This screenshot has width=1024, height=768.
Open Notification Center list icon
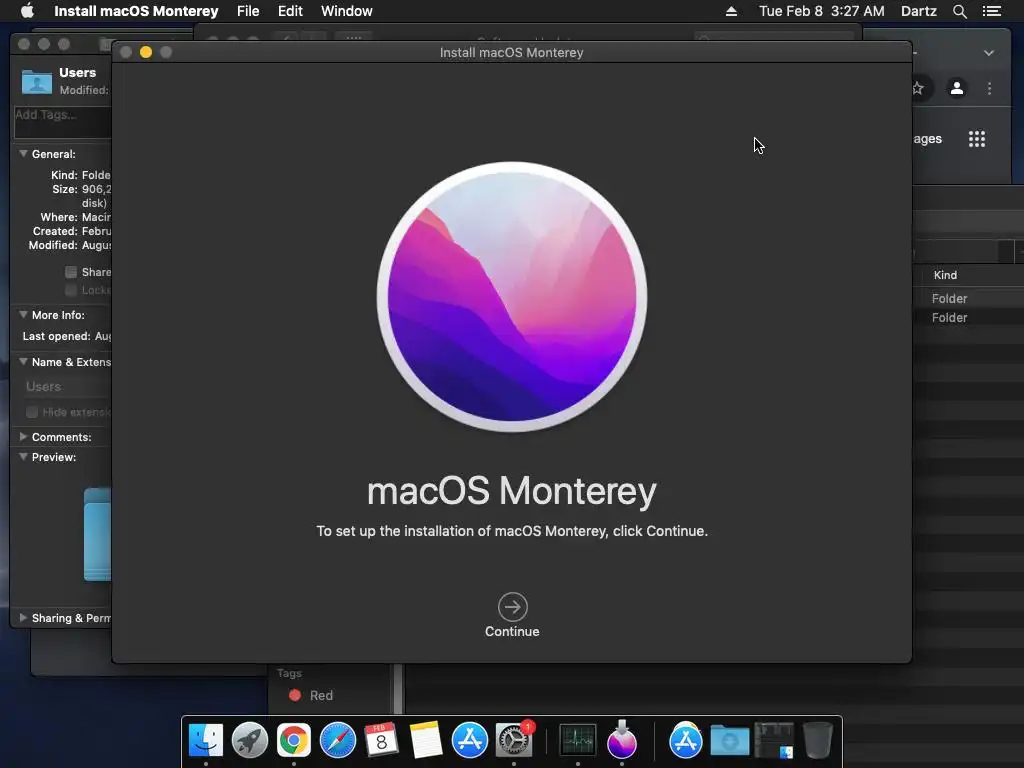[x=992, y=11]
